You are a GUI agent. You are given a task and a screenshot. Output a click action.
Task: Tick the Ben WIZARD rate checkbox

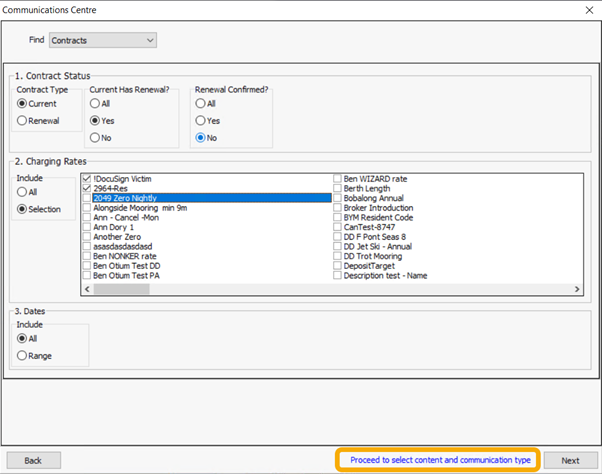click(x=338, y=179)
